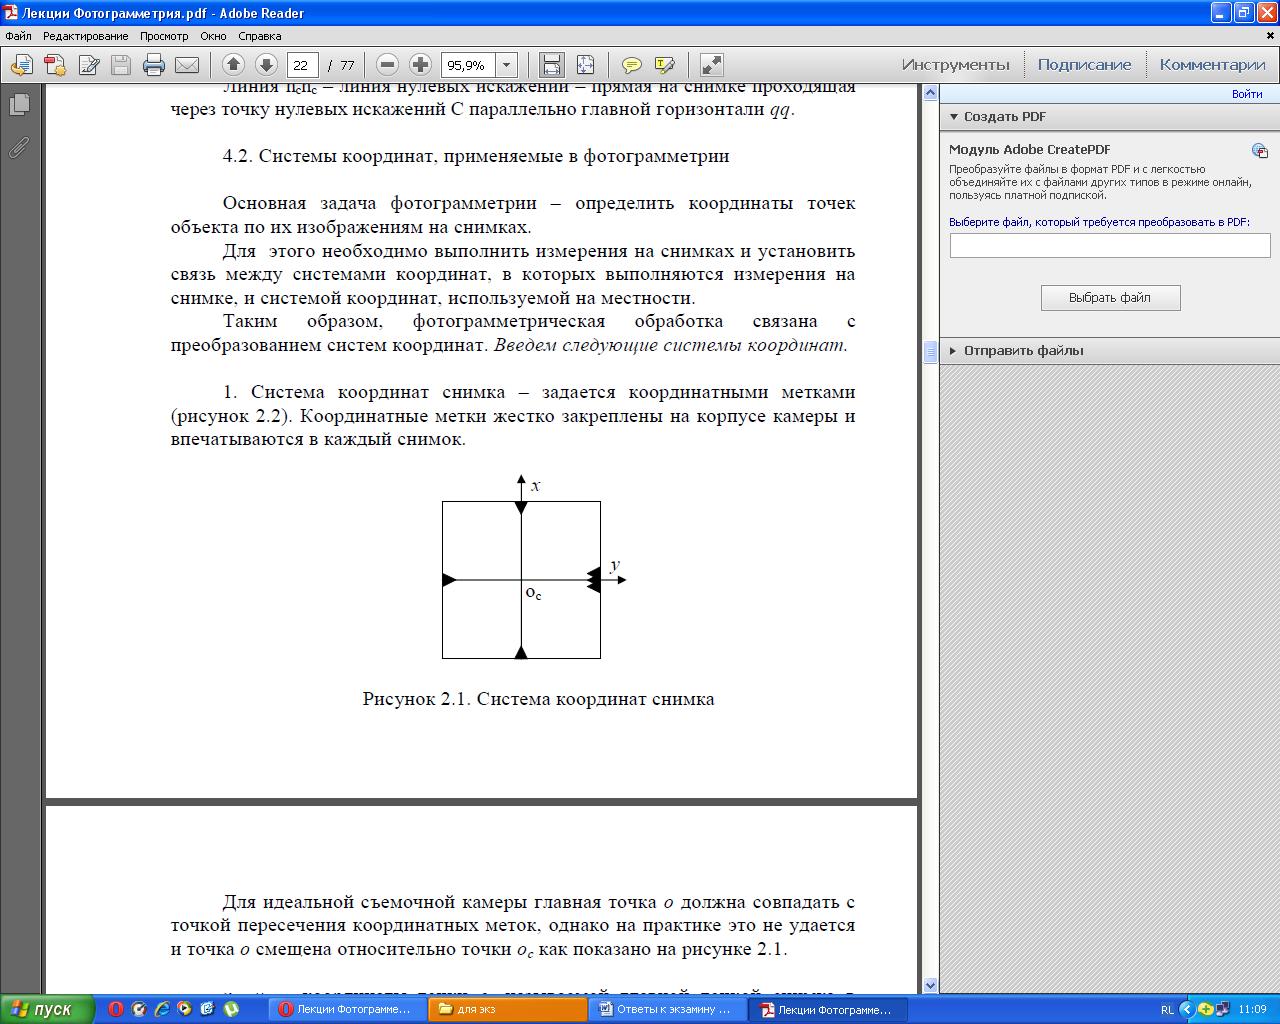Screen dimensions: 1280x1024
Task: Close the document with menu-bar X
Action: coord(1272,36)
